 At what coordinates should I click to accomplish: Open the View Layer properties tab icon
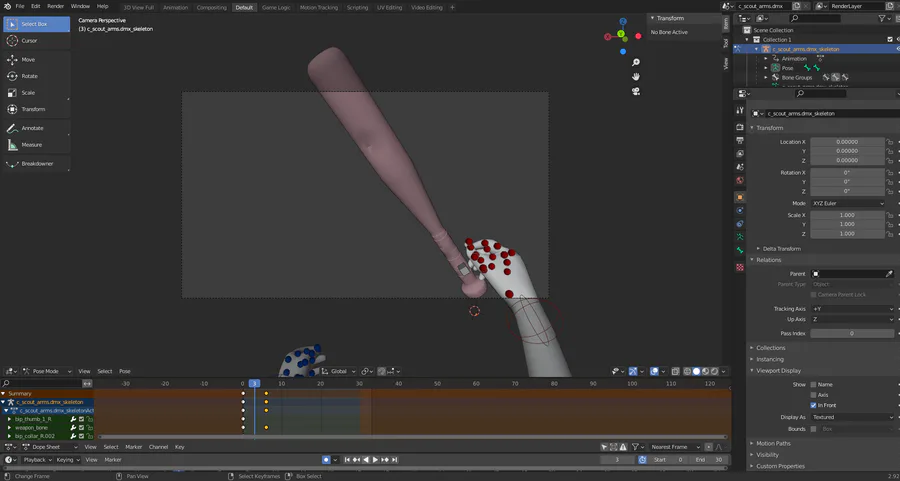point(740,154)
